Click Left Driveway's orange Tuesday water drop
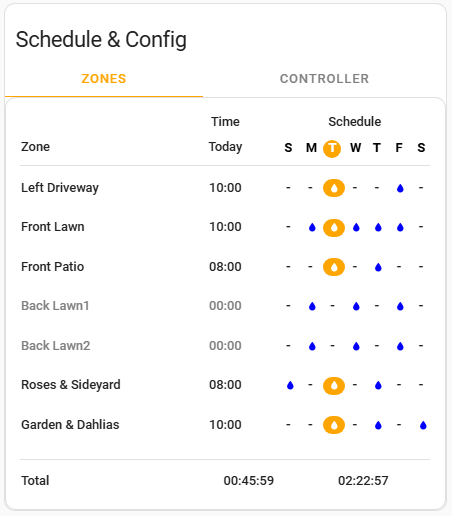The height and width of the screenshot is (516, 452). click(x=334, y=188)
